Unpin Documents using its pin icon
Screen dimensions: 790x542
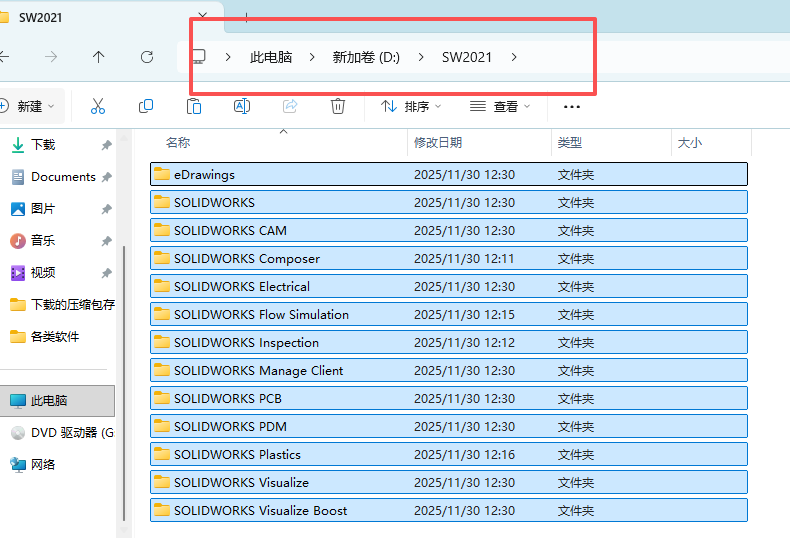[106, 177]
